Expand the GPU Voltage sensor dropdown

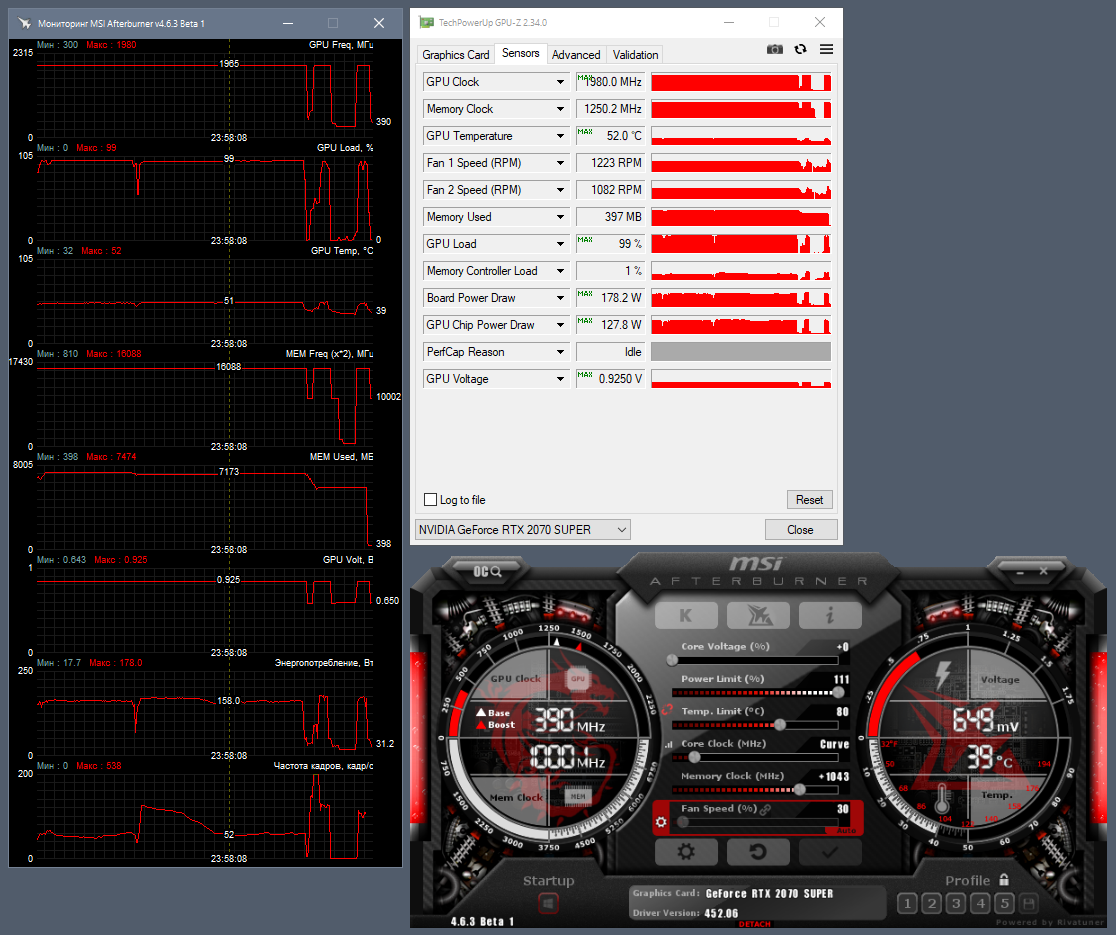(561, 379)
